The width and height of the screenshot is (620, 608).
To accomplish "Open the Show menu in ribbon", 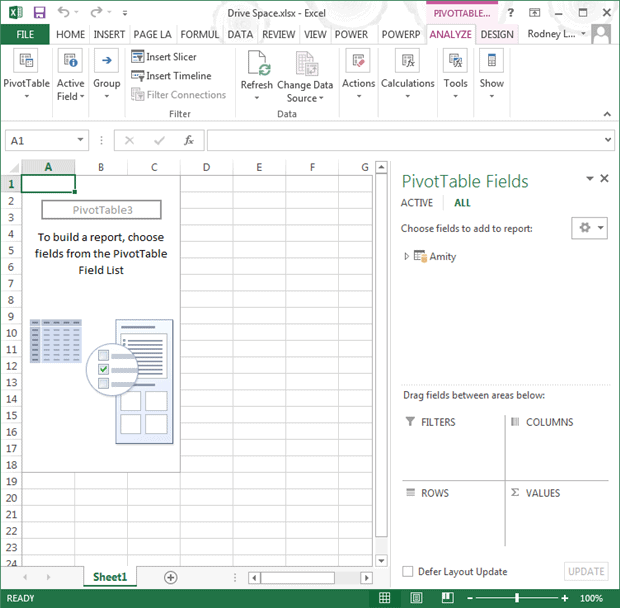I will click(x=491, y=74).
